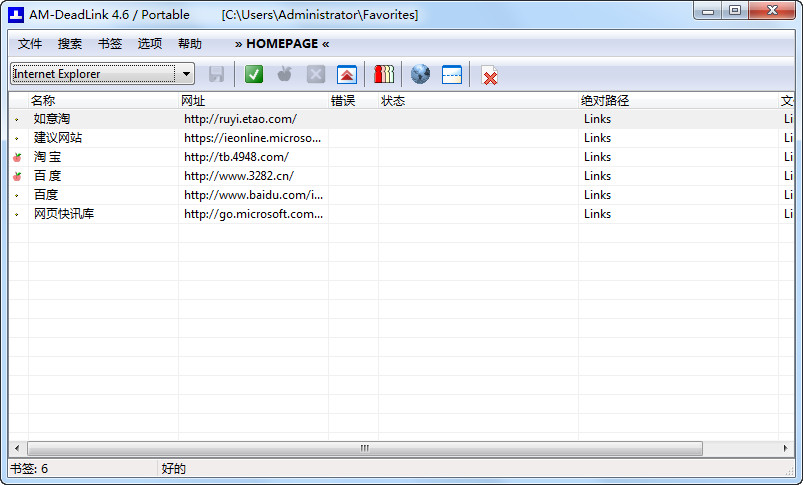Select the 百度 bookmark name for baidu.com
Image resolution: width=803 pixels, height=485 pixels.
pos(46,195)
